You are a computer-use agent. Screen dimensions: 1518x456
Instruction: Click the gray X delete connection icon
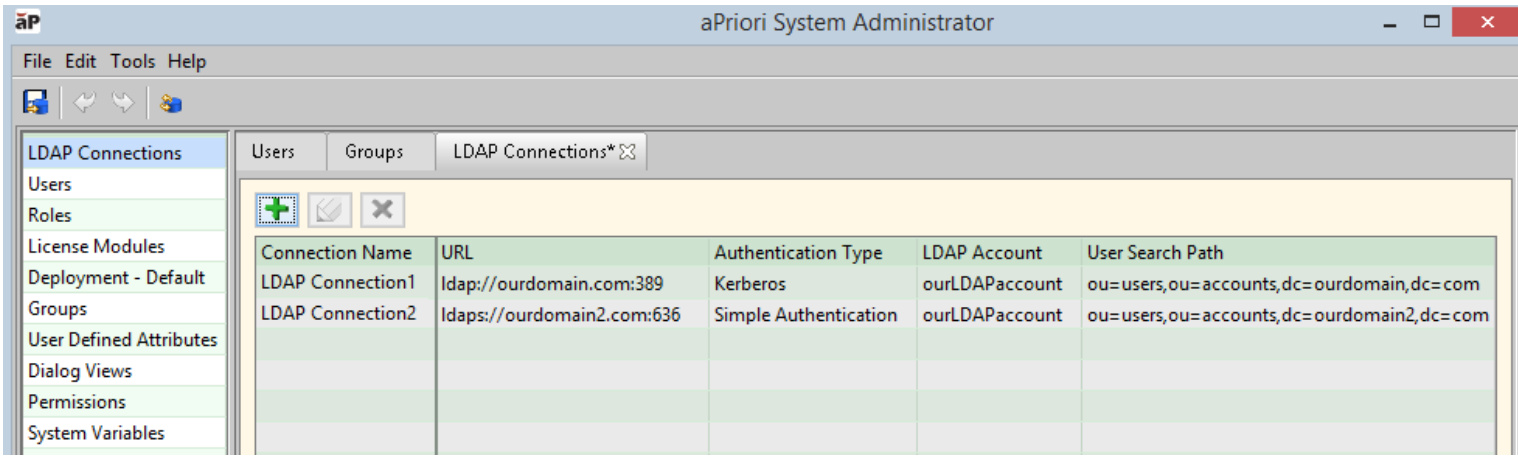(382, 210)
